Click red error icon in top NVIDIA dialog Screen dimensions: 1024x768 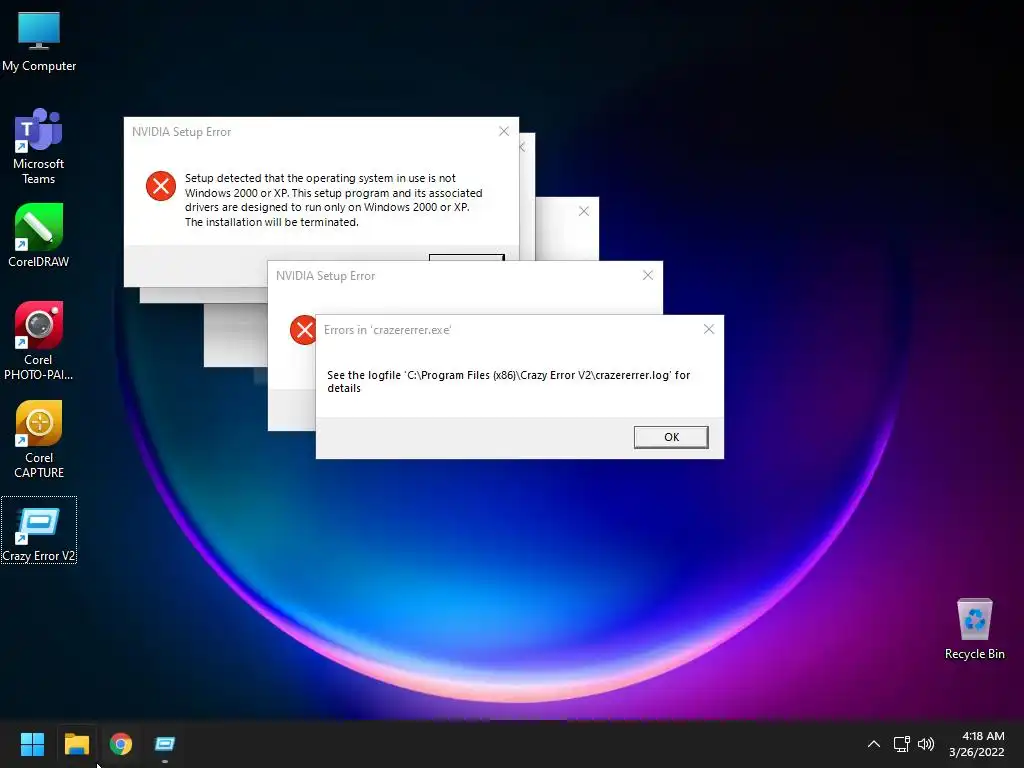tap(161, 186)
